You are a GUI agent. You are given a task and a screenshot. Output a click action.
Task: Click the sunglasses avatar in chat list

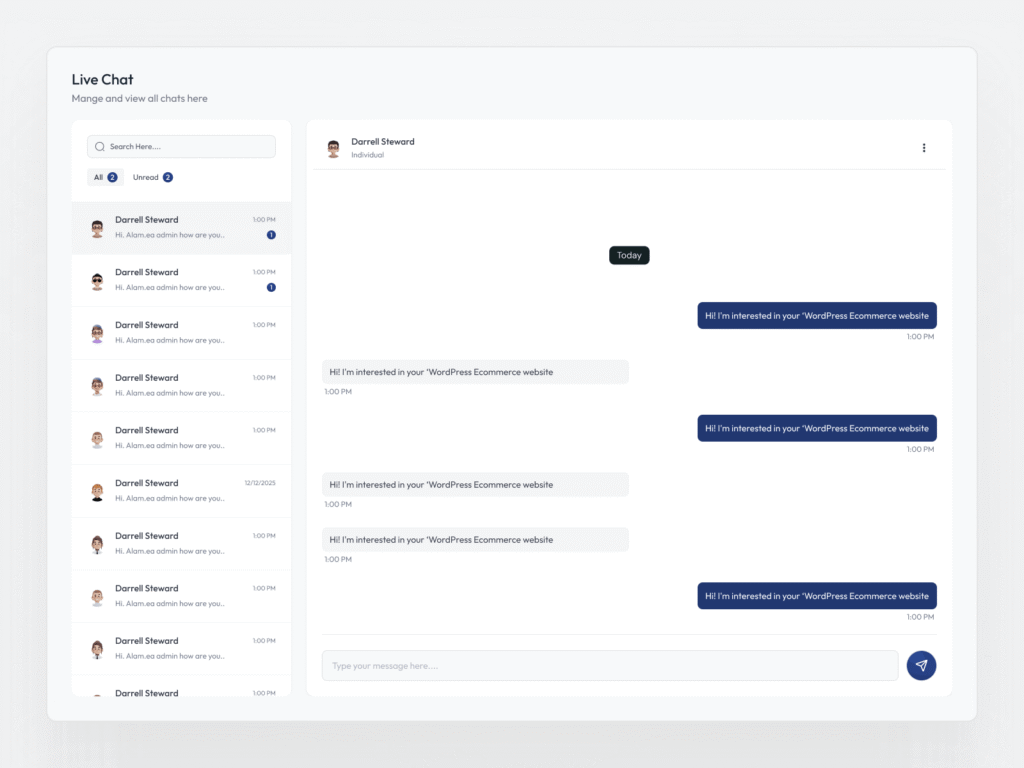pos(97,281)
